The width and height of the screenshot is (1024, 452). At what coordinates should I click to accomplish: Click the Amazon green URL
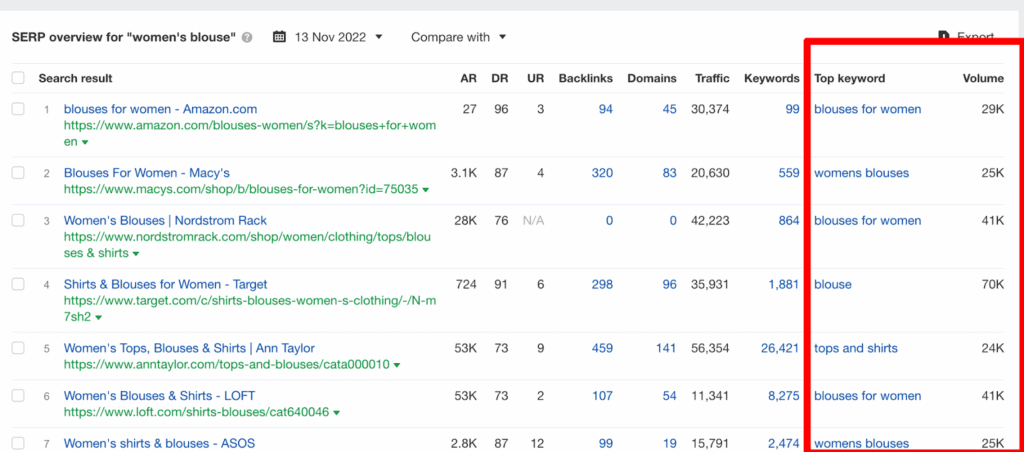pos(249,133)
